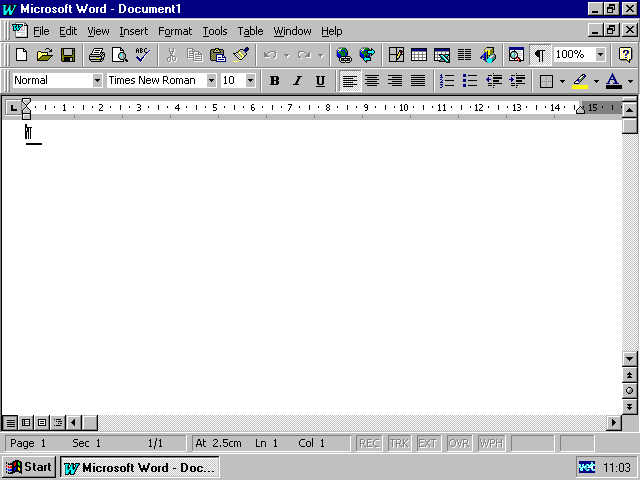Open the Format menu
Screen dimensions: 640x480
pos(175,31)
